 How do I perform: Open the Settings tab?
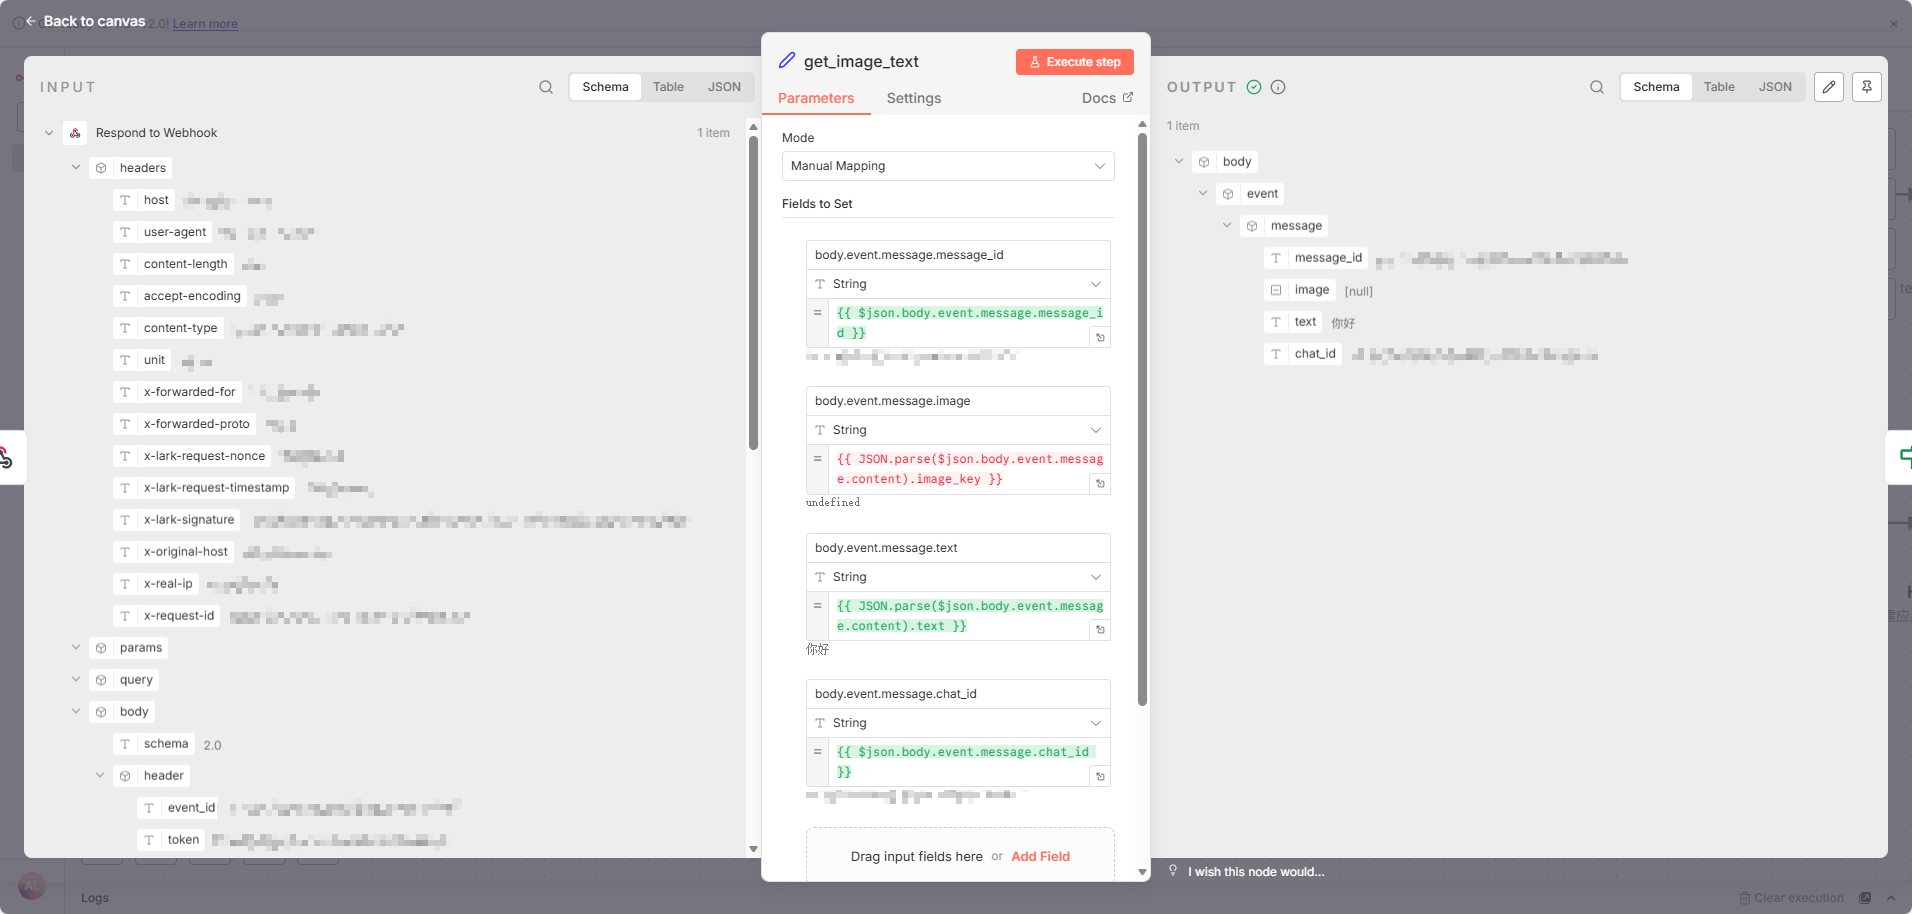pyautogui.click(x=913, y=98)
